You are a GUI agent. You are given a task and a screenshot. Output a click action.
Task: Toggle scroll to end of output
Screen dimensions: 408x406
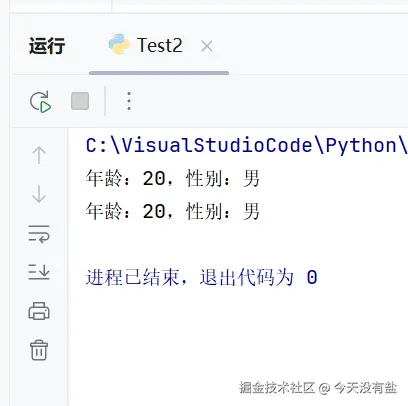[x=39, y=272]
